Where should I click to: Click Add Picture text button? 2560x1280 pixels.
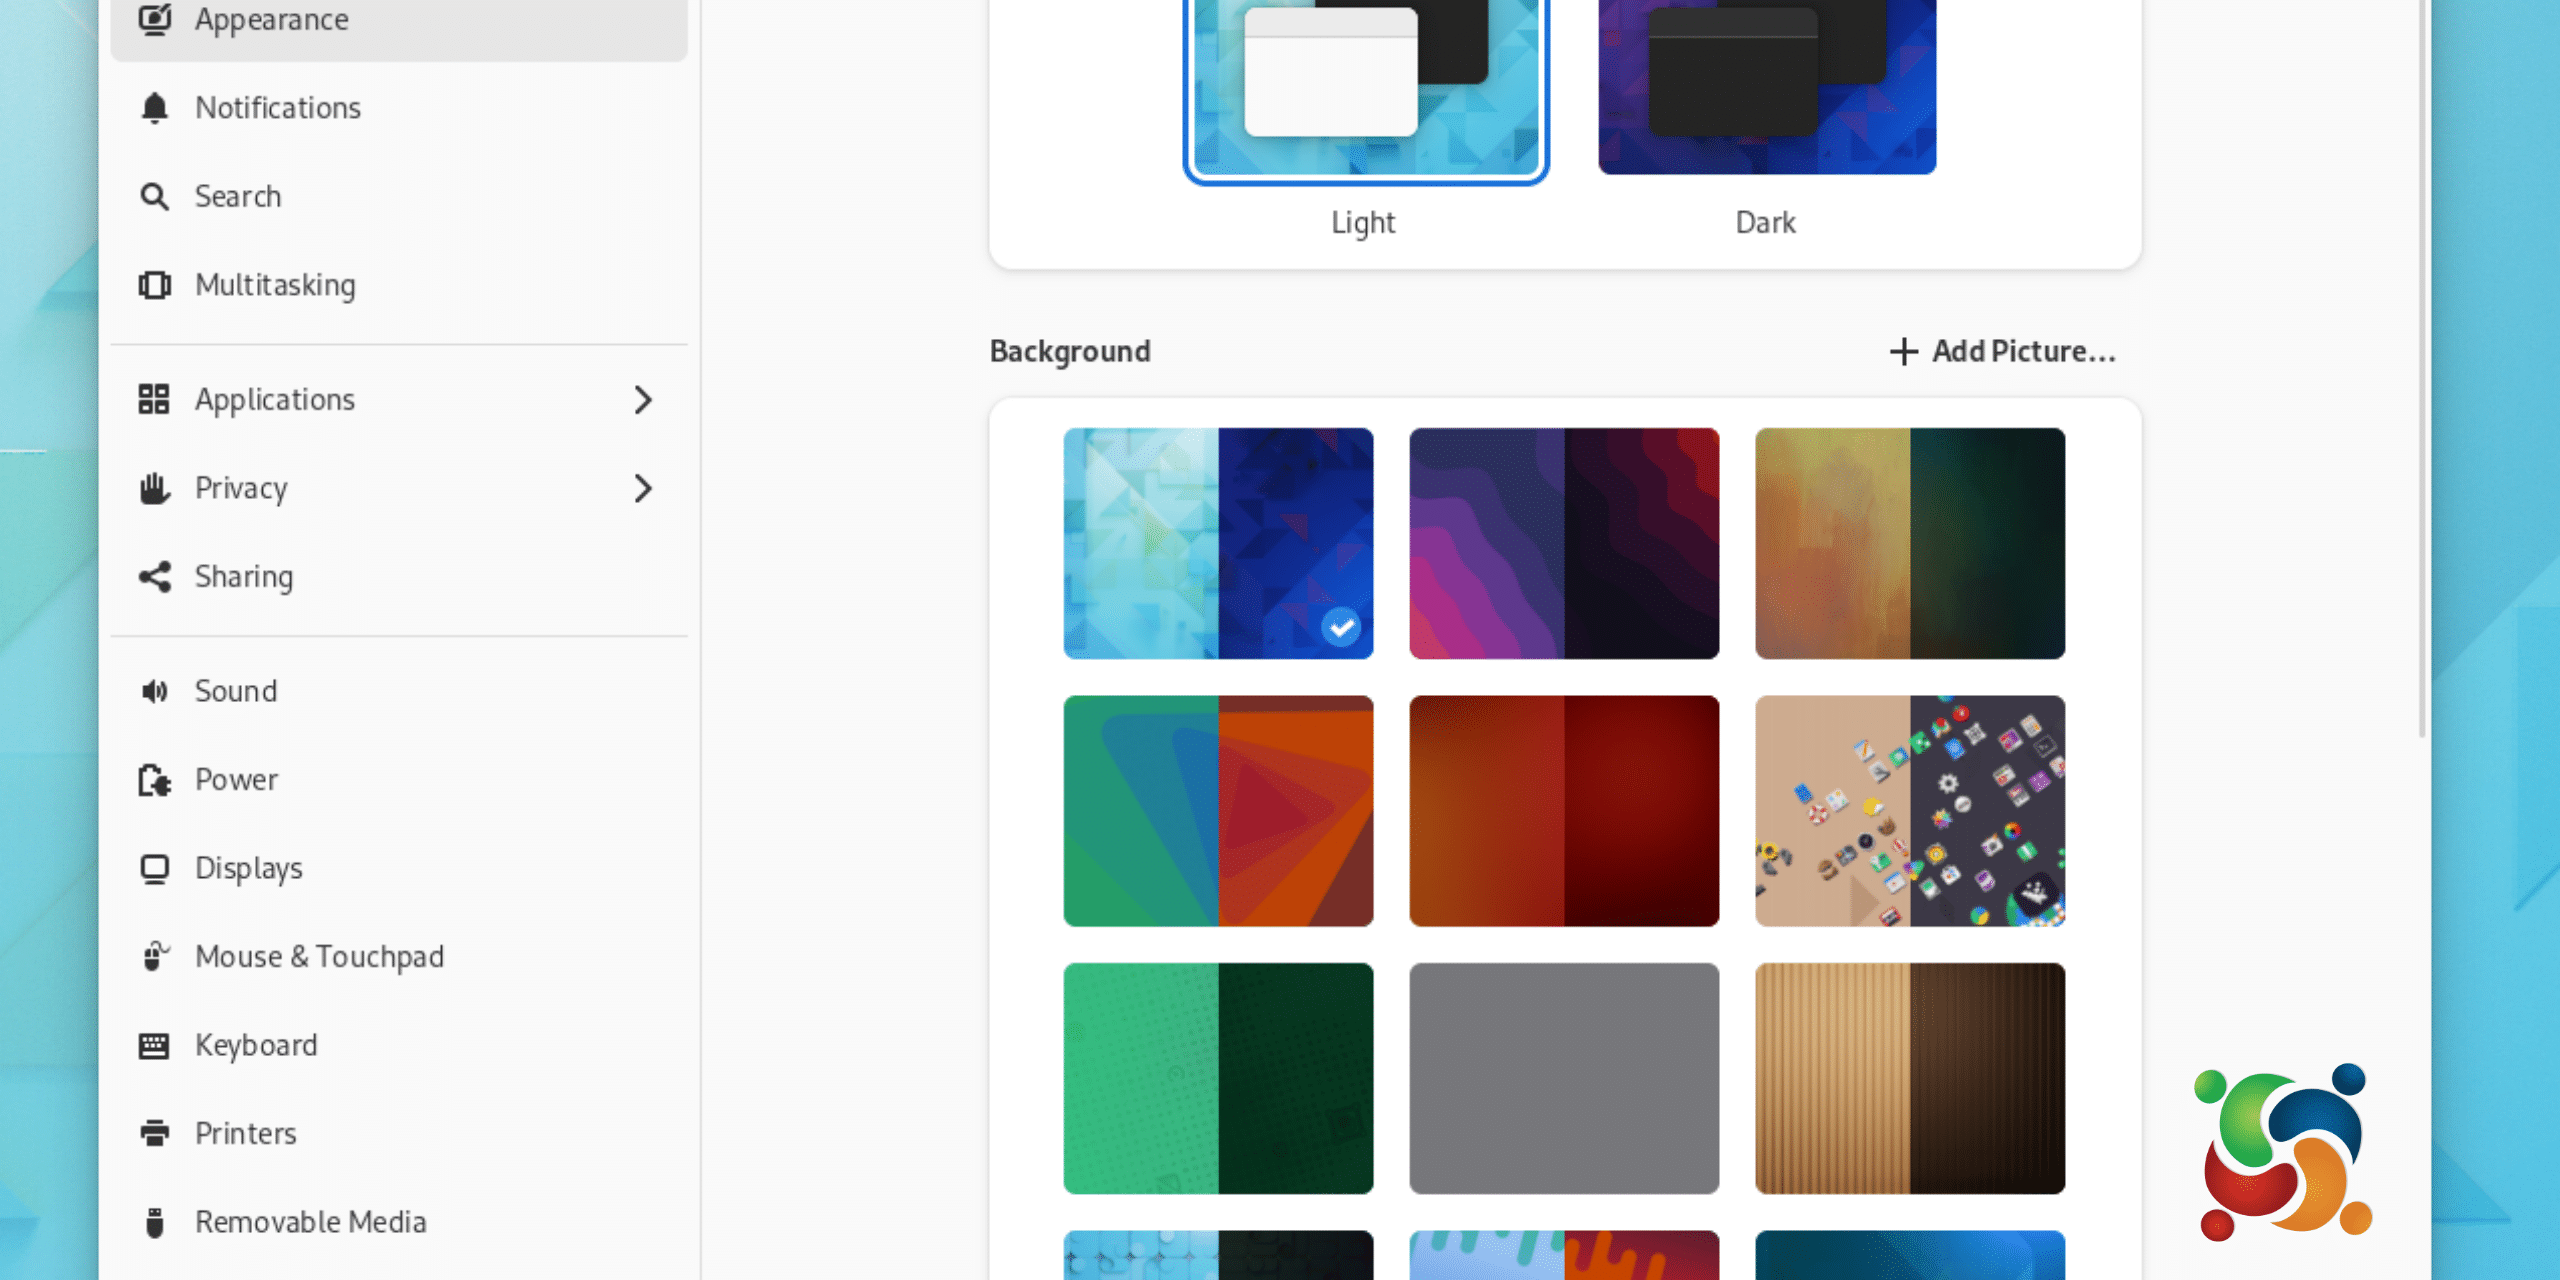coord(2024,351)
